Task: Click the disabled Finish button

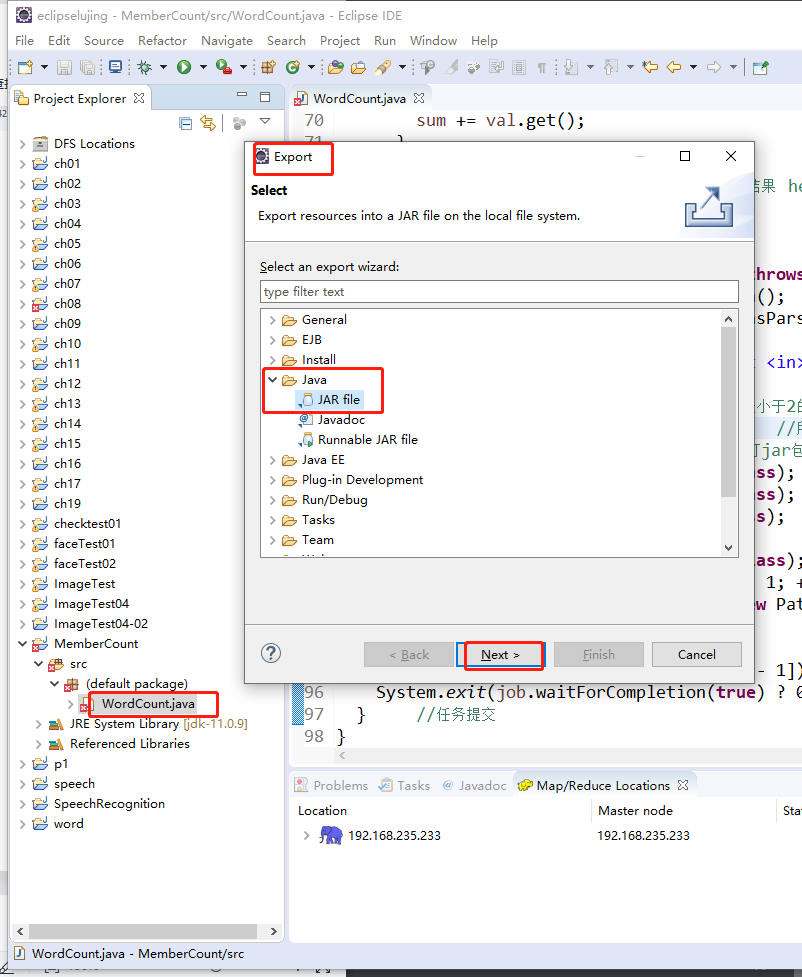Action: click(599, 655)
